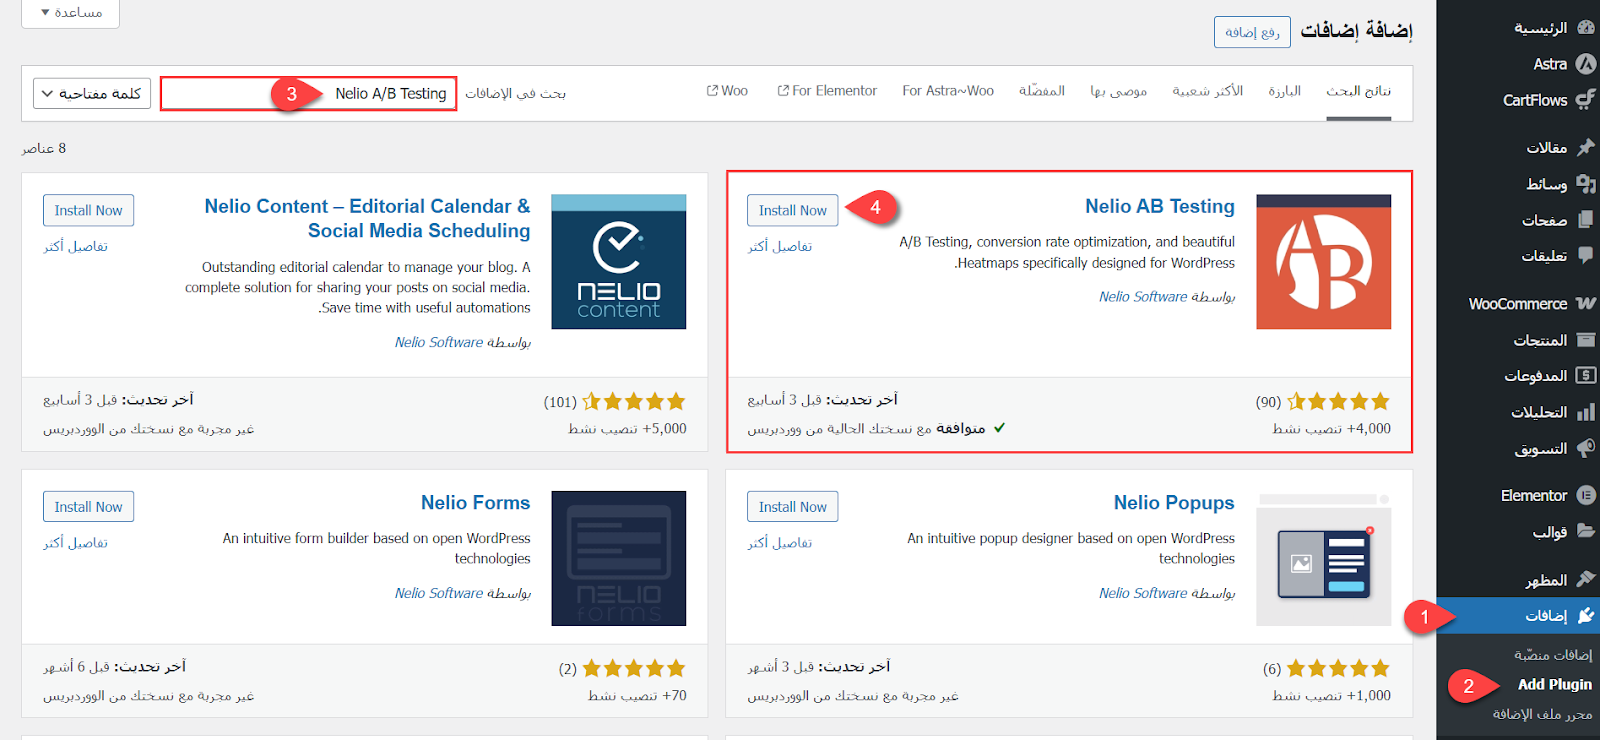Click the Nelio AB Testing plugin logo
The image size is (1600, 740).
point(1323,262)
